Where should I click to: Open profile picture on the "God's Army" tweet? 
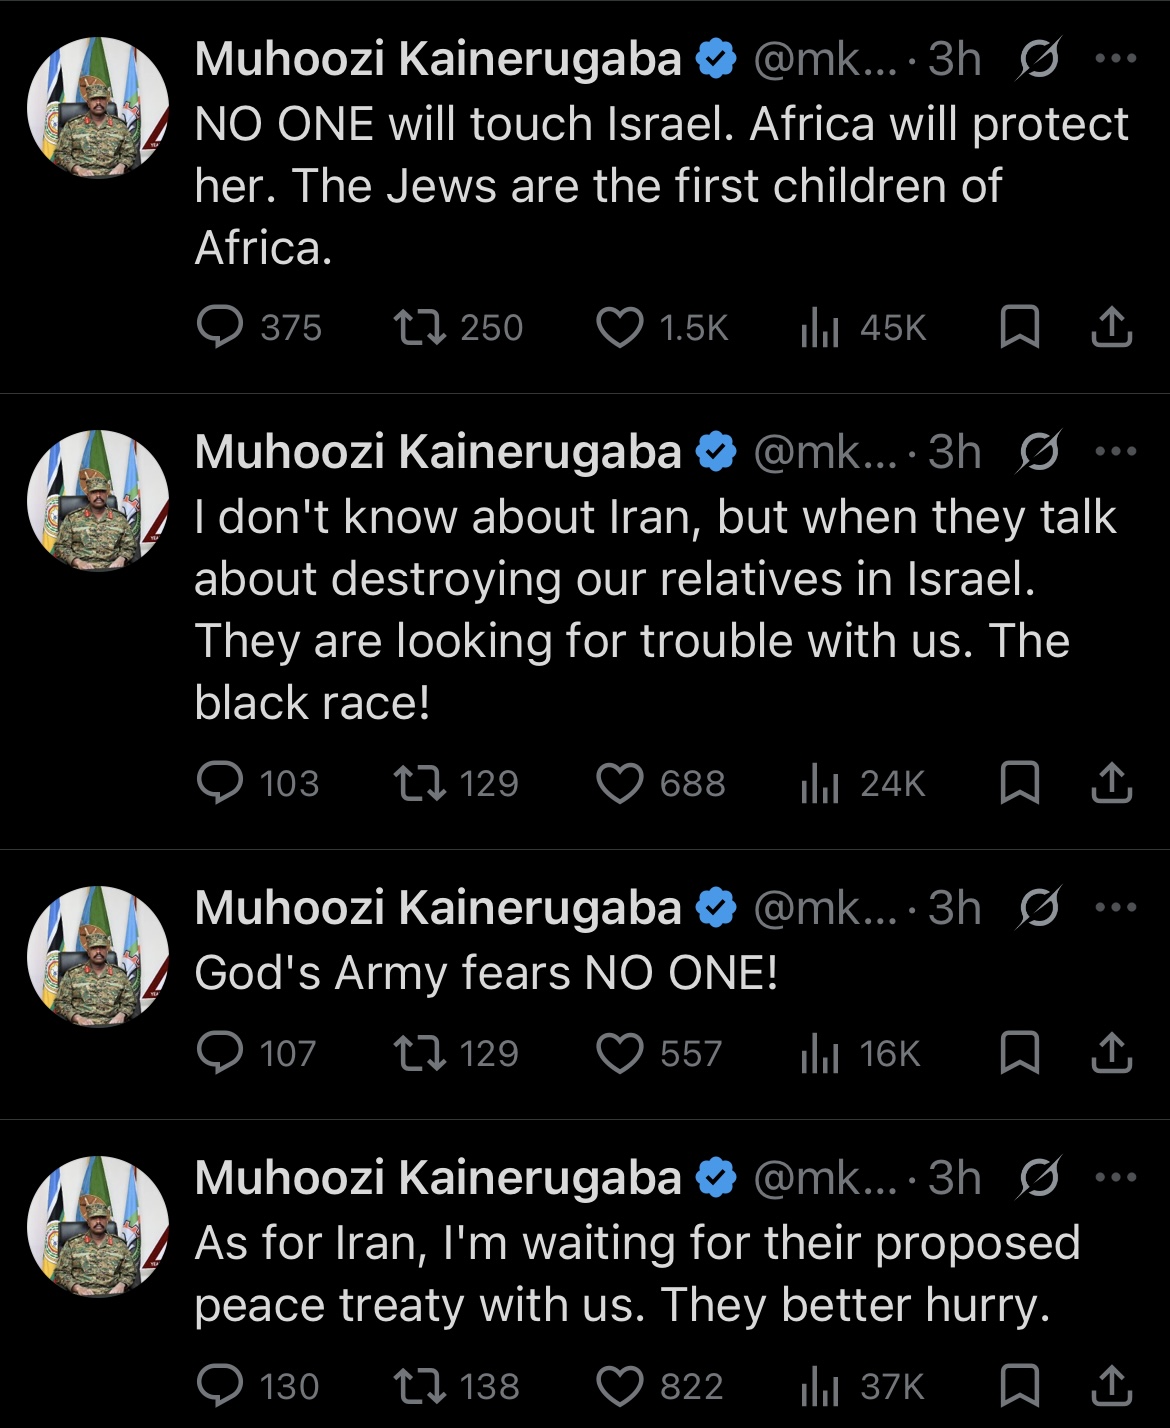97,956
